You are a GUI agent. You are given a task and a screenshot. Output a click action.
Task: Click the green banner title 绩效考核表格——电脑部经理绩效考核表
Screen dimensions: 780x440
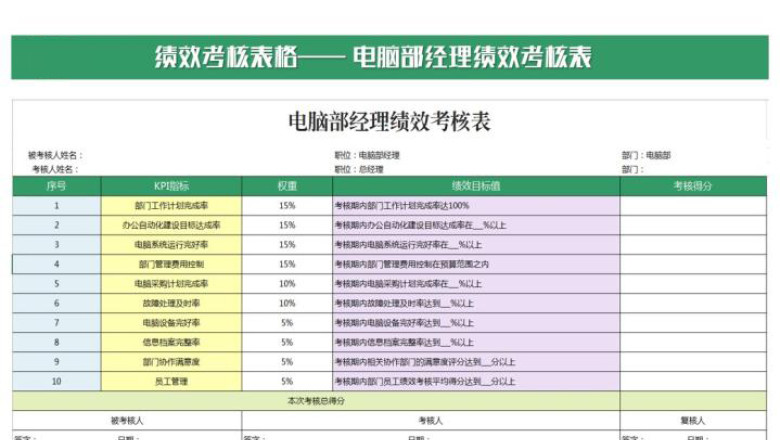373,57
